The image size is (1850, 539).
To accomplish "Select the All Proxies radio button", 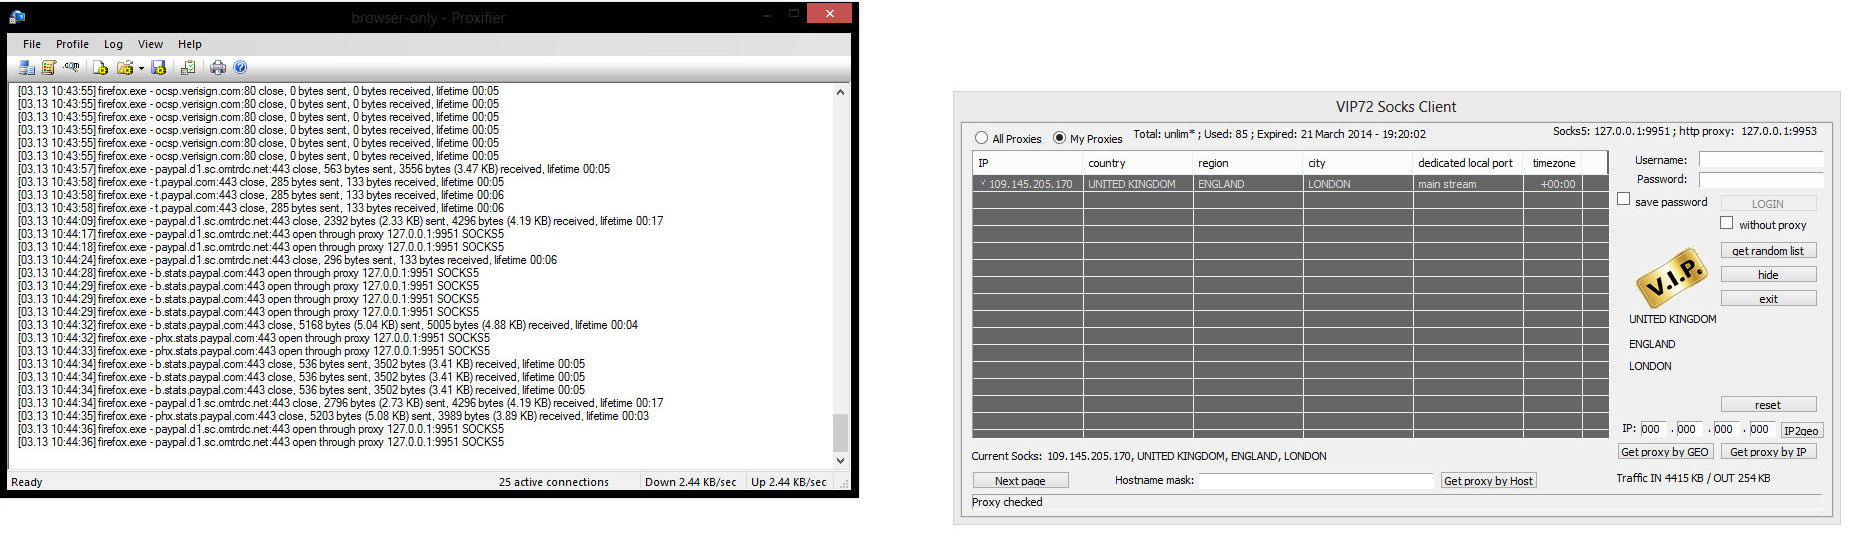I will pos(981,138).
